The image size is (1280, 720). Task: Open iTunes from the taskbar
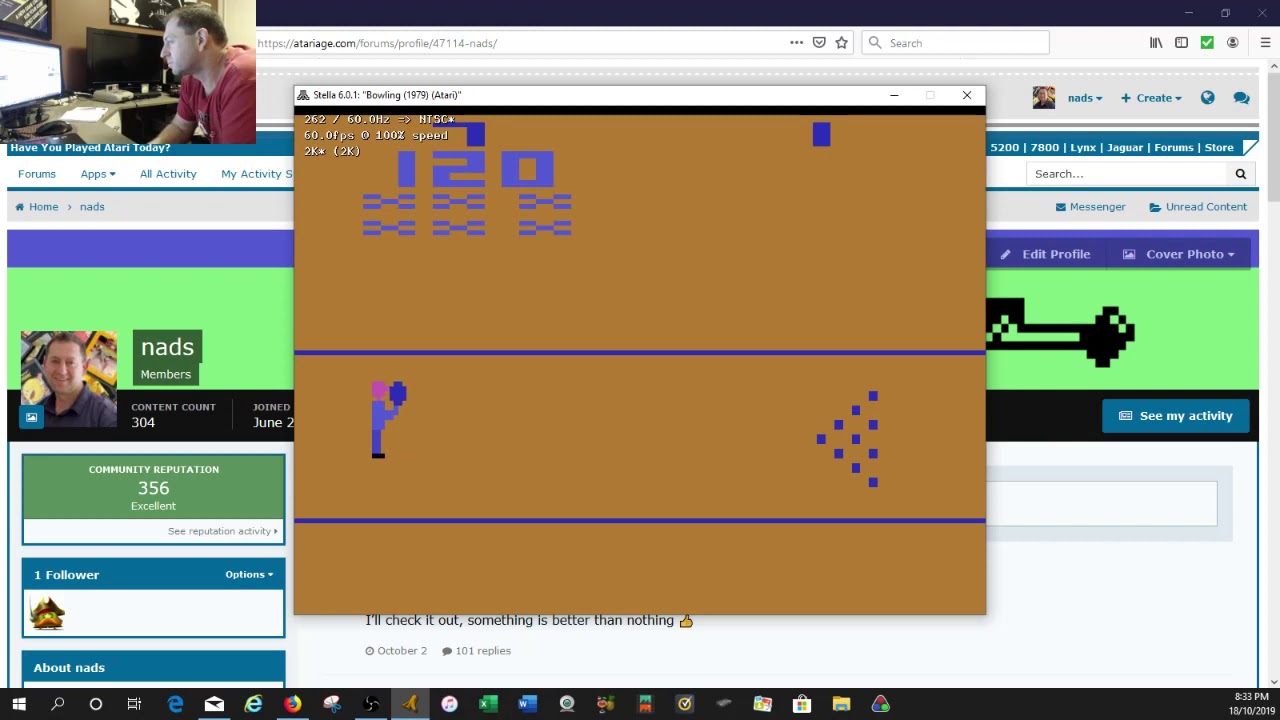449,704
